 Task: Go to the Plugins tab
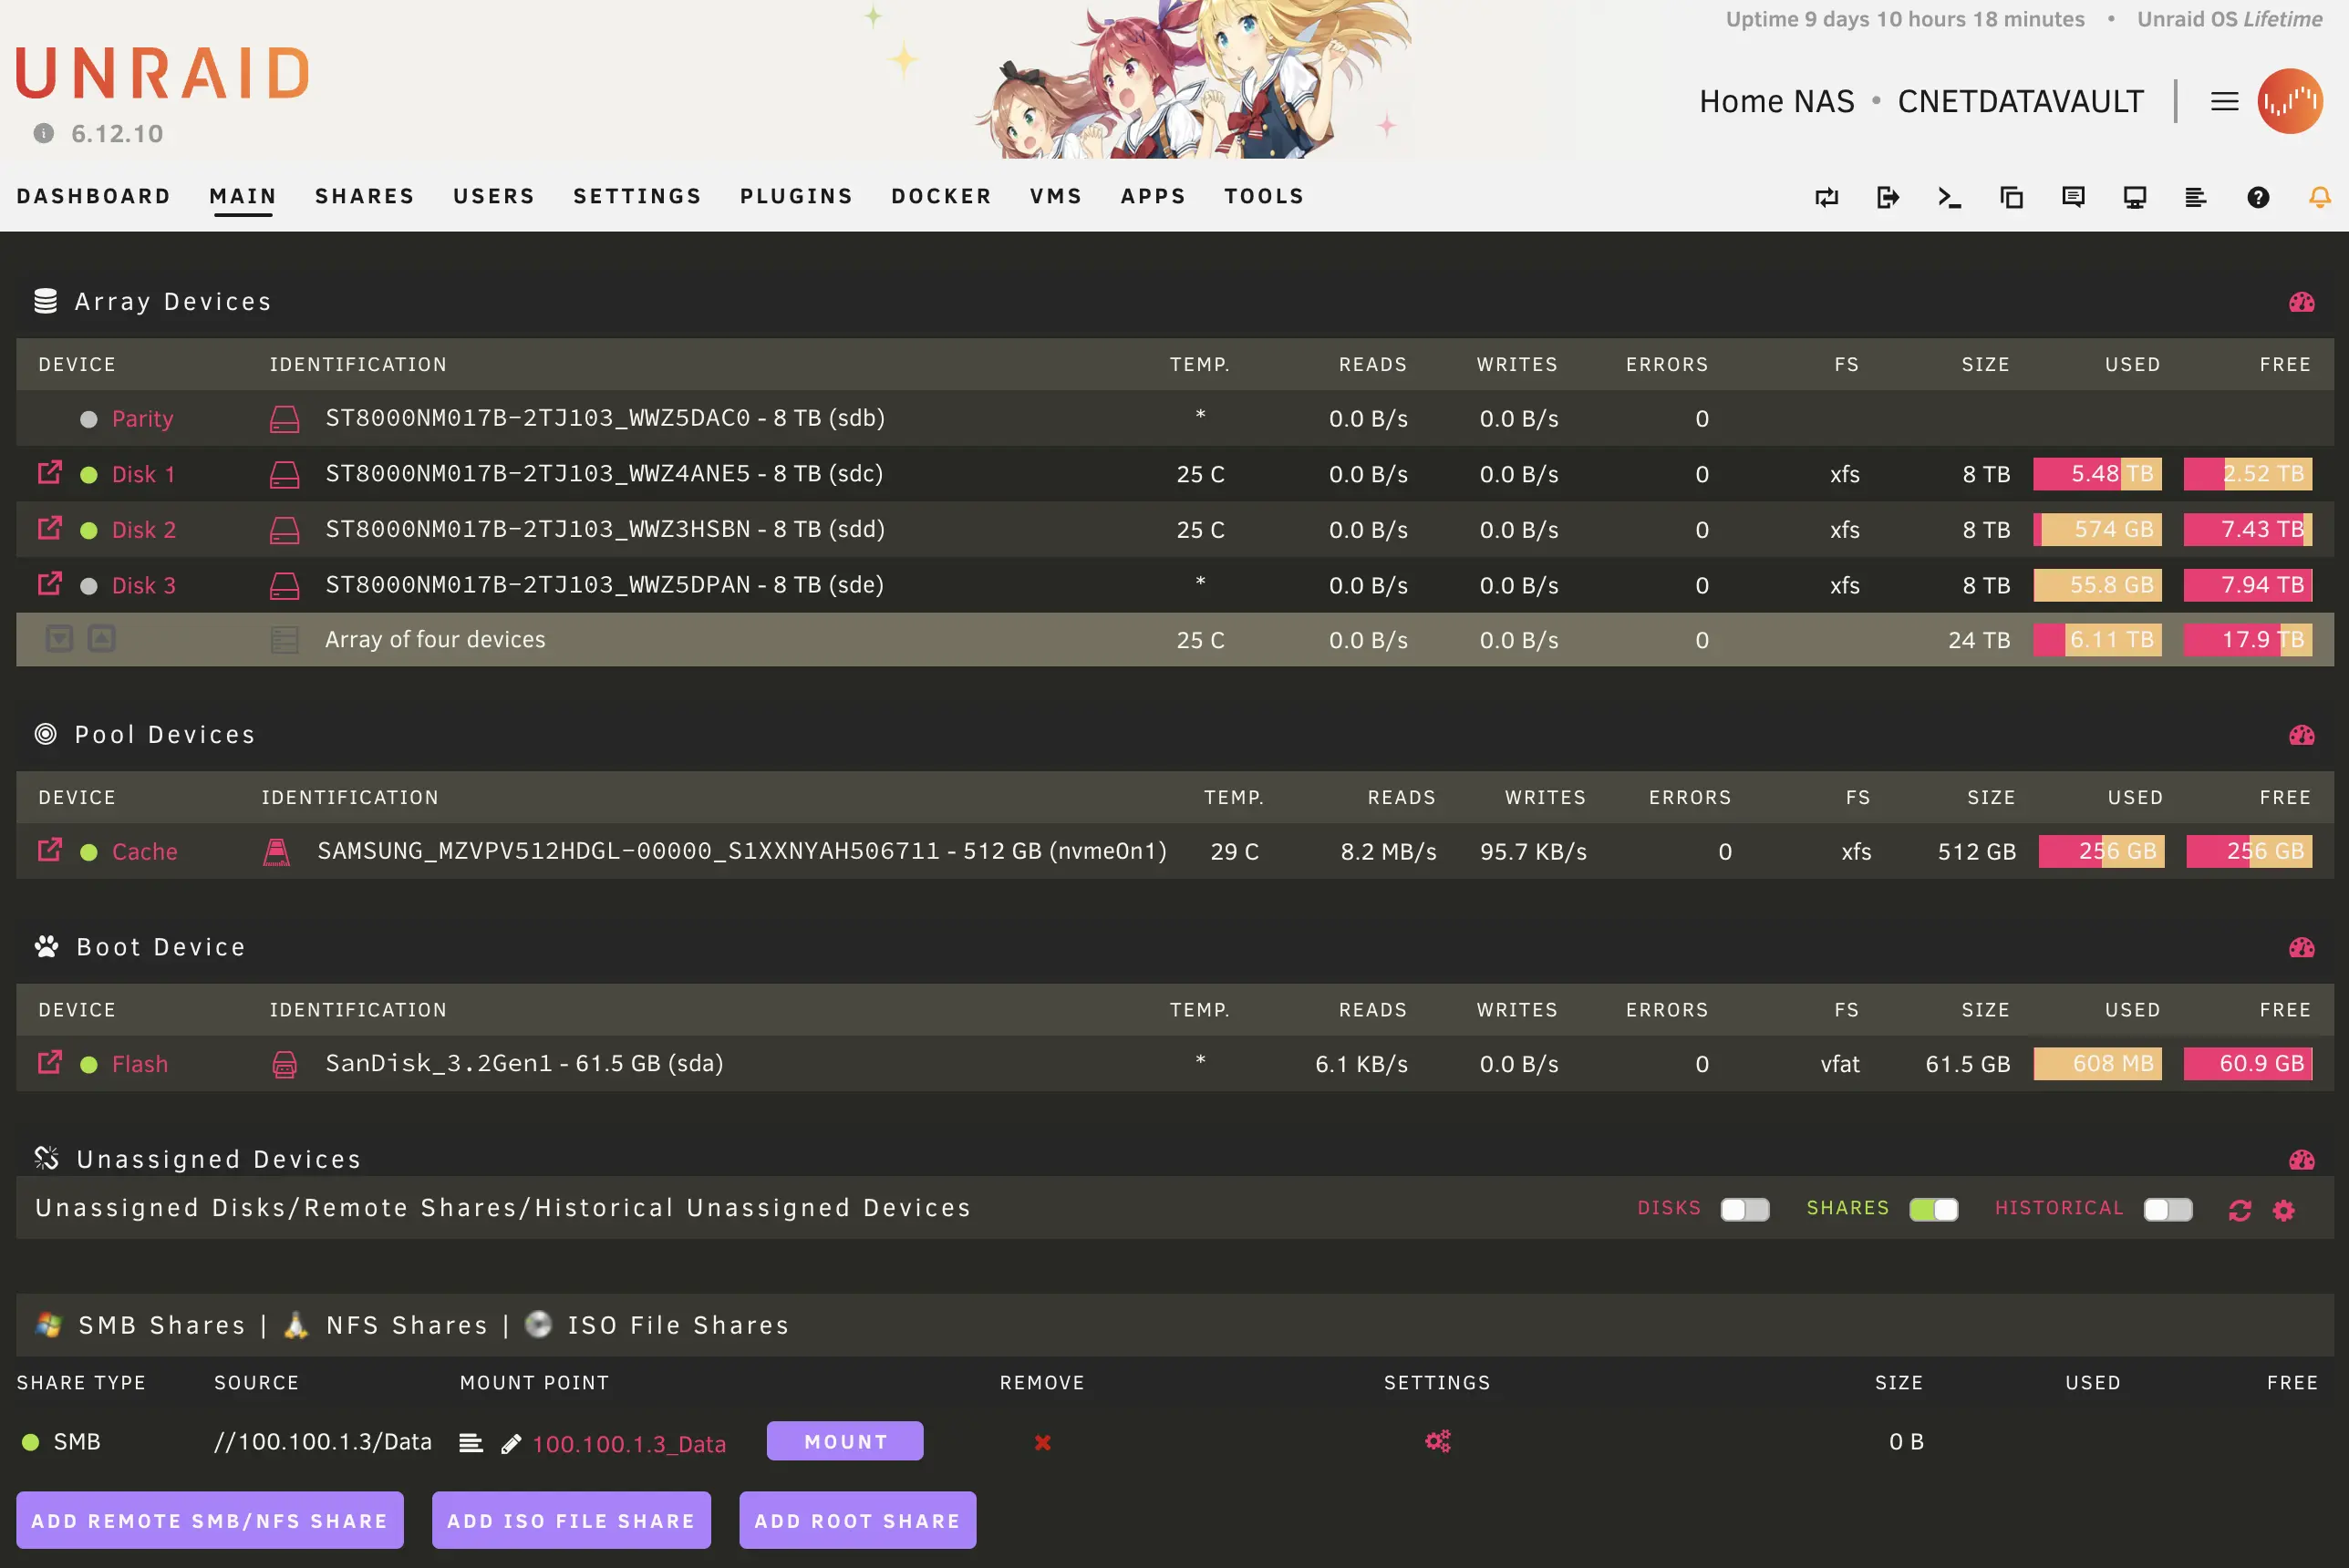coord(797,196)
